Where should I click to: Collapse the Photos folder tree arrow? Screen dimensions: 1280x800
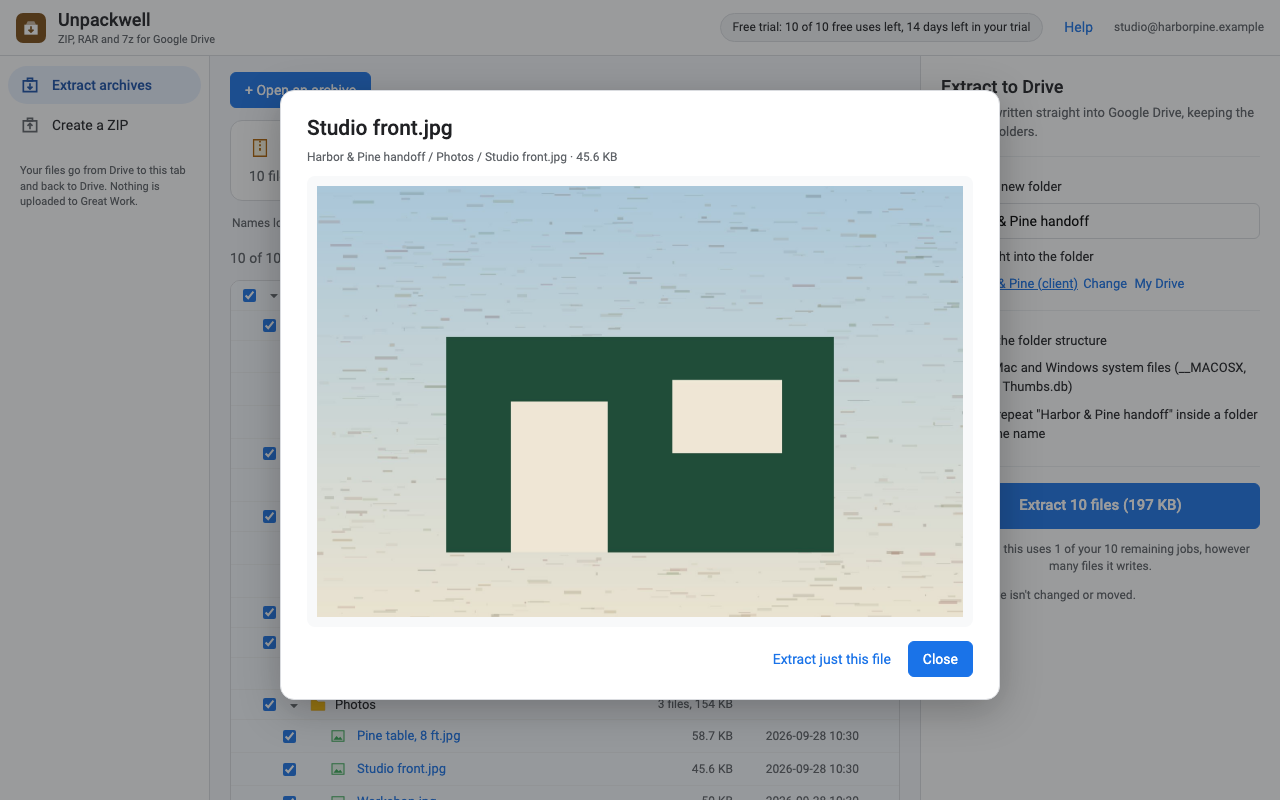[x=294, y=705]
